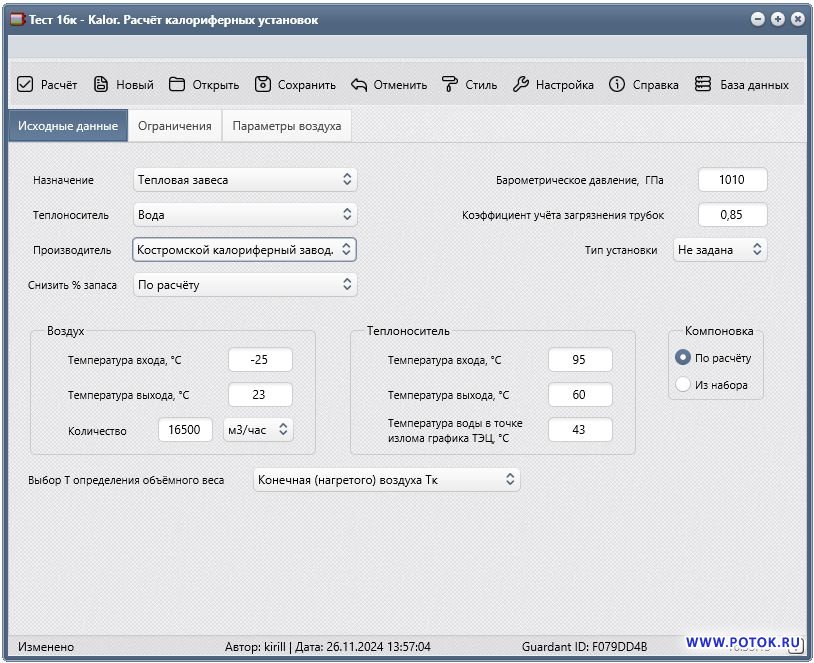Open the База данных database icon
This screenshot has height=663, width=814.
click(x=703, y=85)
